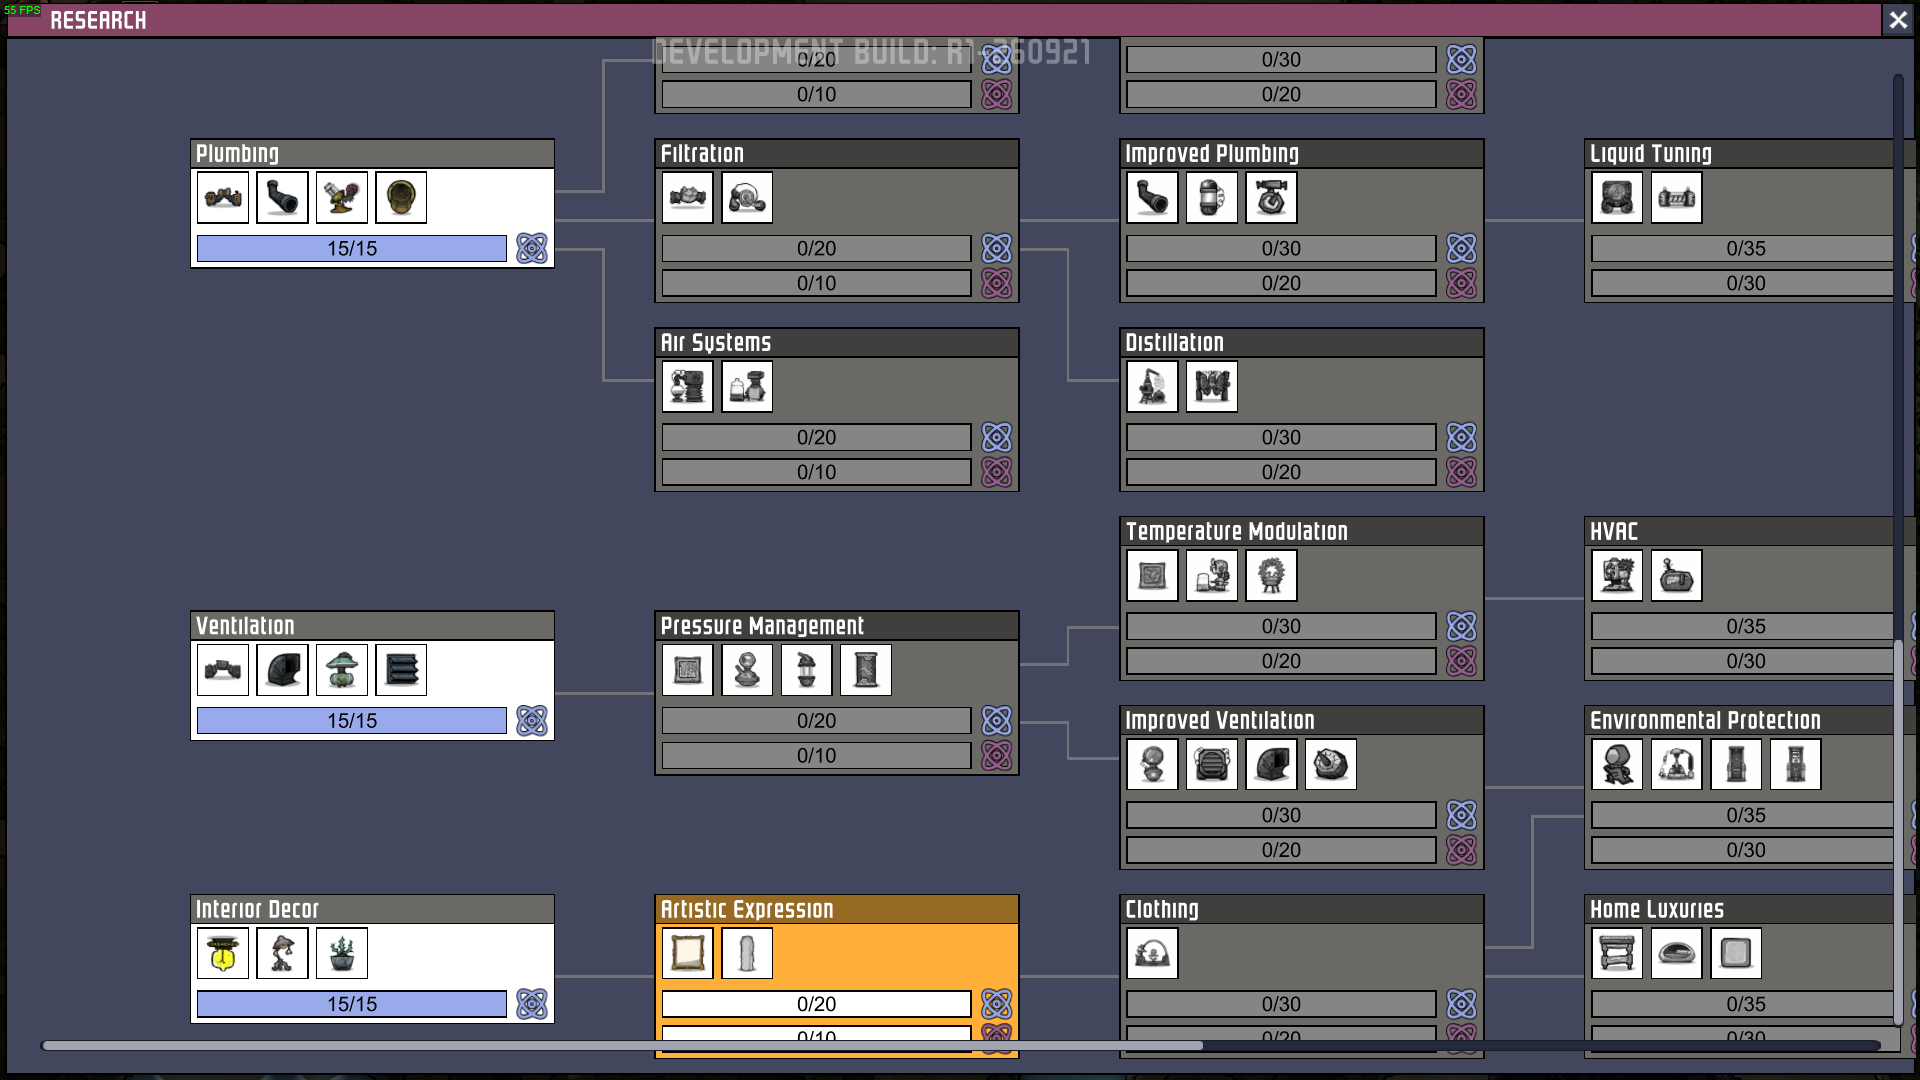Select the ceiling light icon in Interior Decor

click(x=223, y=953)
